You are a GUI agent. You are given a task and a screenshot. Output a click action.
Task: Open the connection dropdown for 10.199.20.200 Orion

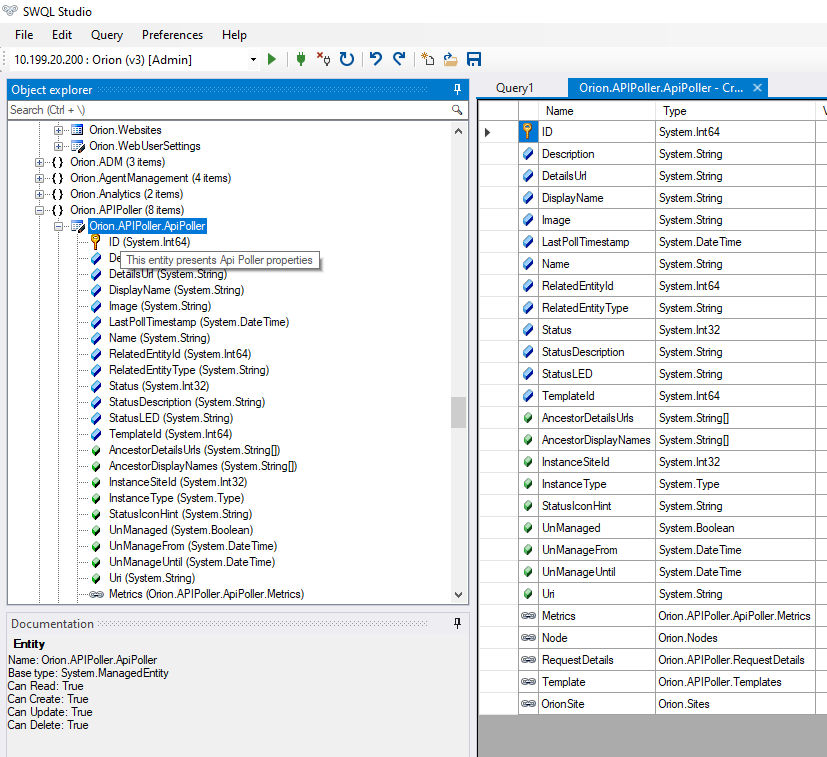[x=253, y=60]
